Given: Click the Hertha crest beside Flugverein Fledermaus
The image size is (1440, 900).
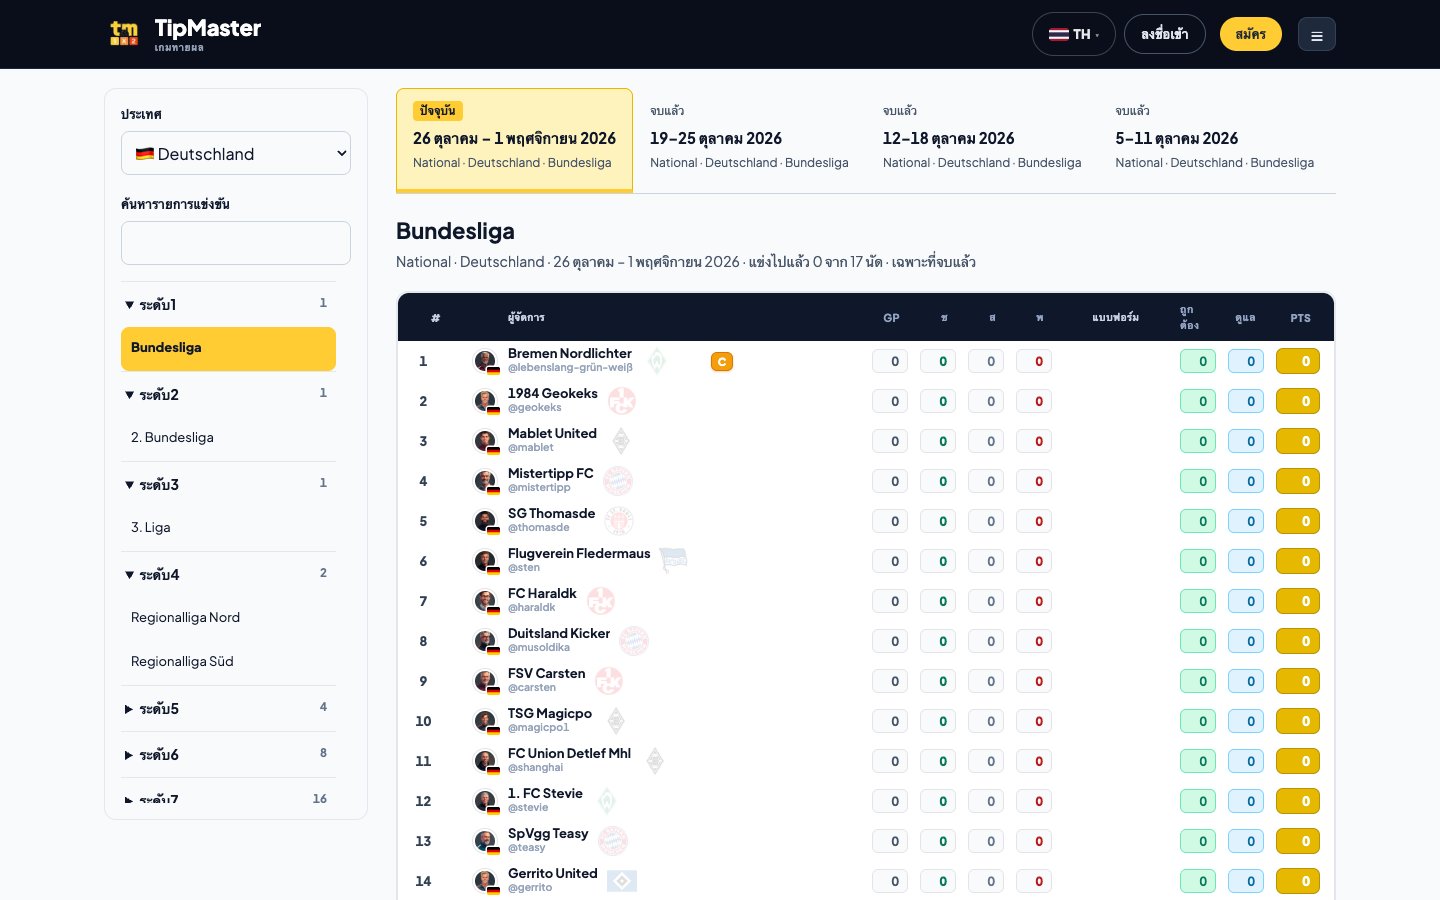Looking at the screenshot, I should coord(674,561).
